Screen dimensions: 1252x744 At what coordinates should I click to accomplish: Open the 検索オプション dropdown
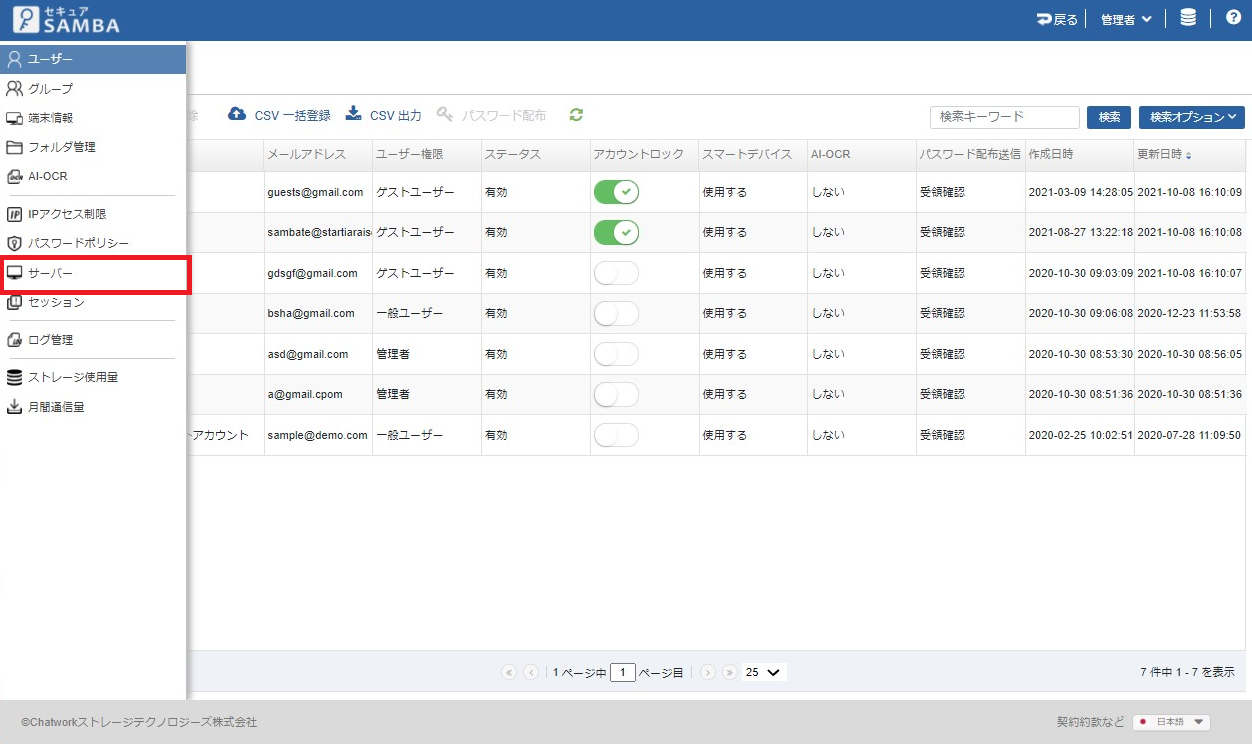1191,117
